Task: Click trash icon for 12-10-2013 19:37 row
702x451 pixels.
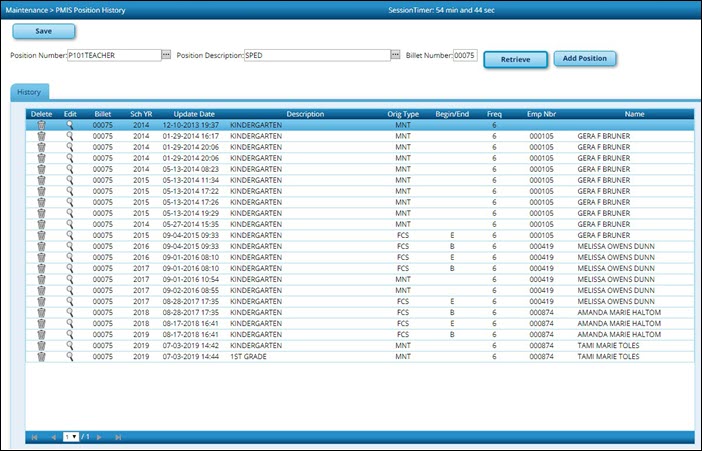Action: tap(41, 125)
